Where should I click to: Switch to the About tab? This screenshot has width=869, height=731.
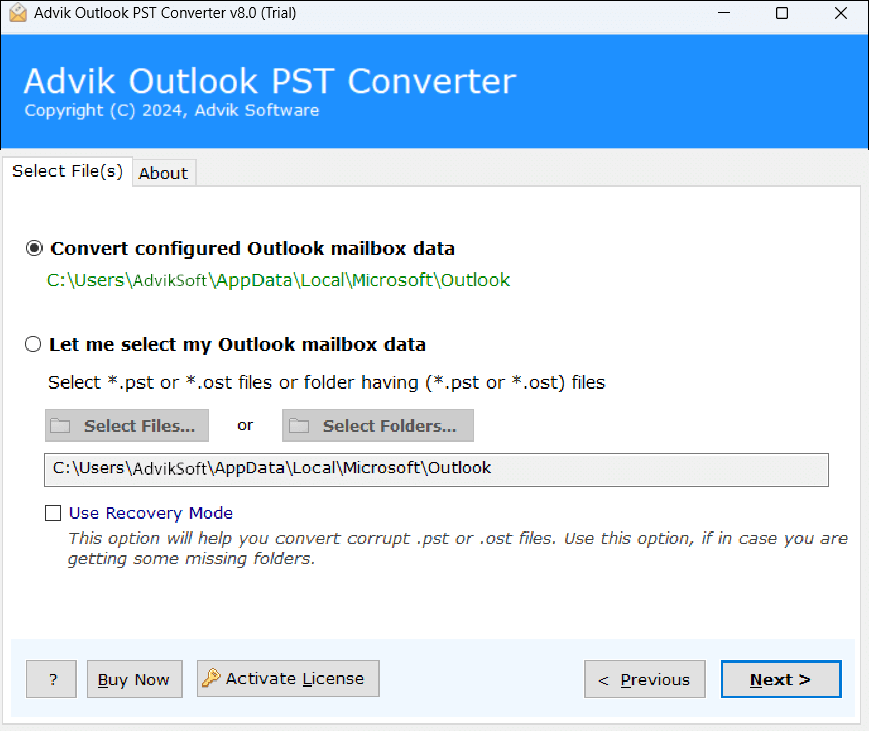tap(163, 173)
